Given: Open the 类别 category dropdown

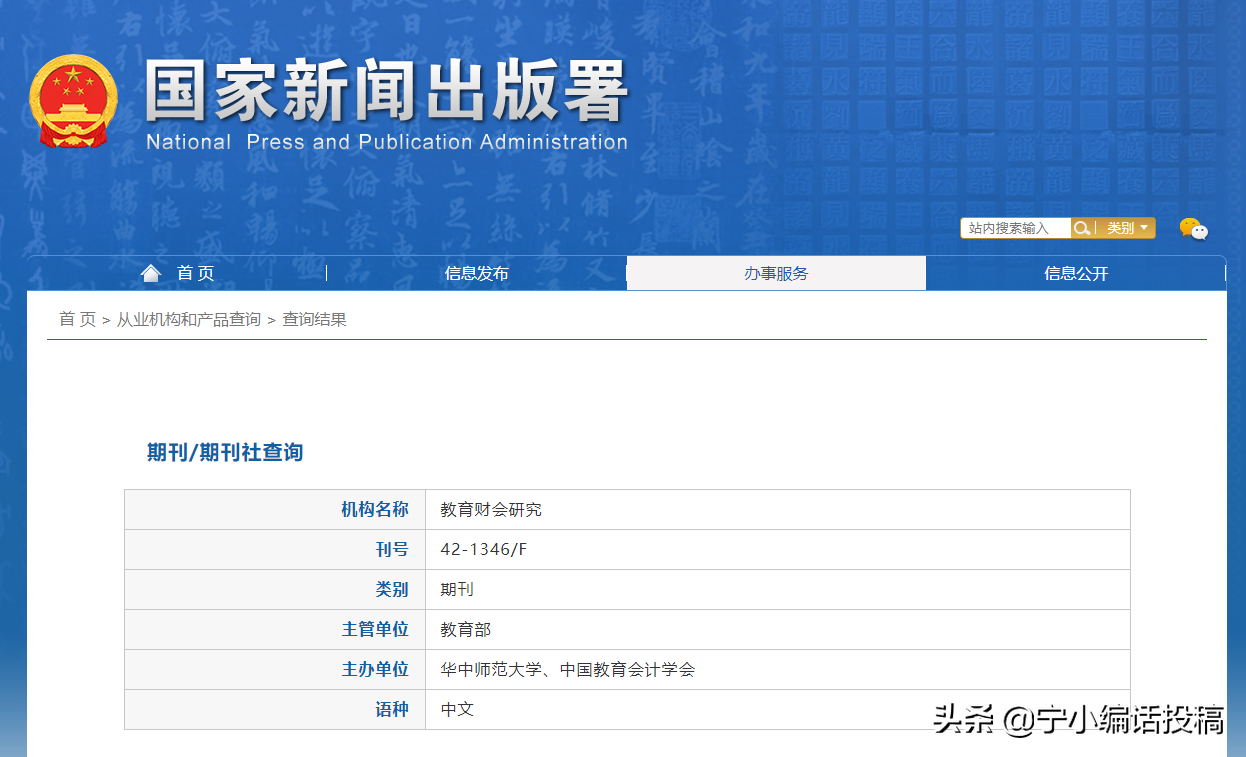Looking at the screenshot, I should click(x=1127, y=228).
